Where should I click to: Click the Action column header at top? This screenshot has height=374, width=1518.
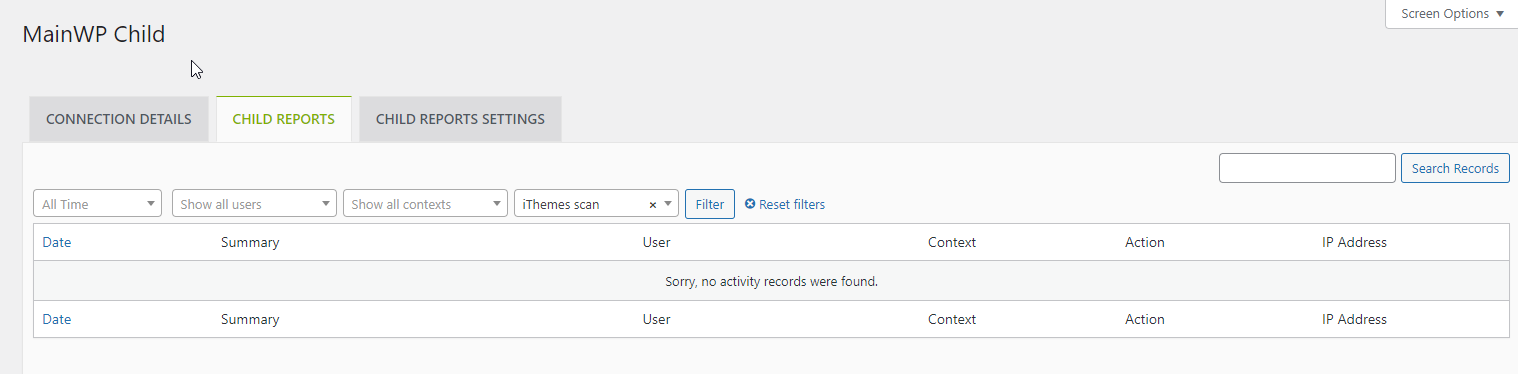(1145, 242)
